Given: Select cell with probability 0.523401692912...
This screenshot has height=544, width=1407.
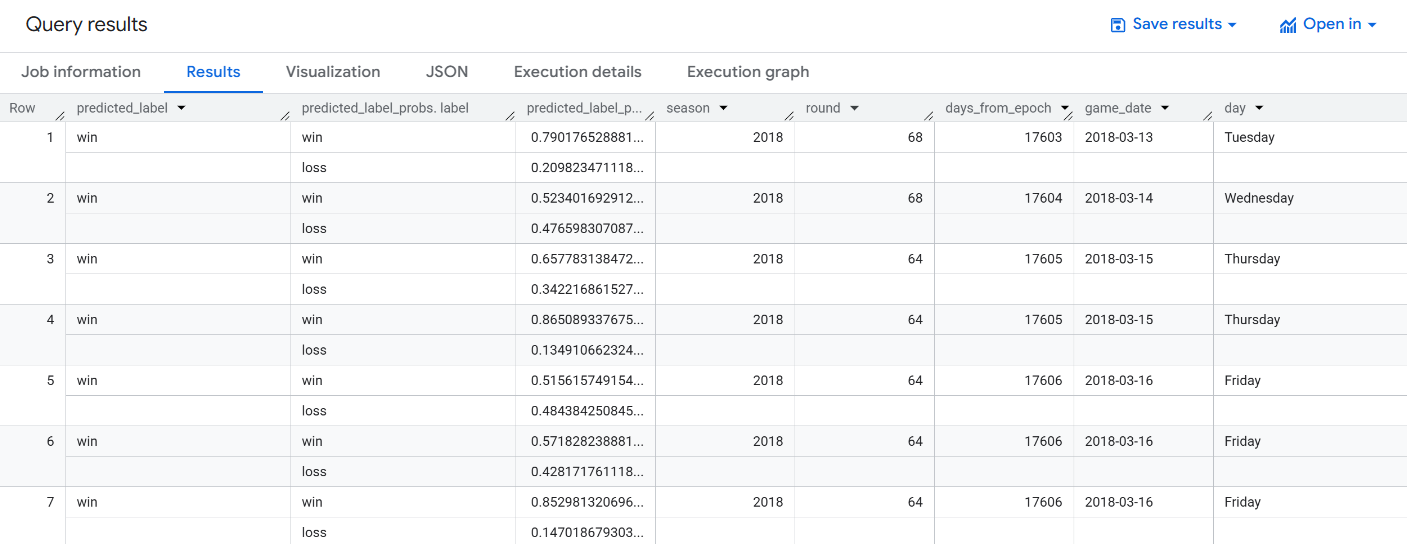Looking at the screenshot, I should click(x=585, y=198).
